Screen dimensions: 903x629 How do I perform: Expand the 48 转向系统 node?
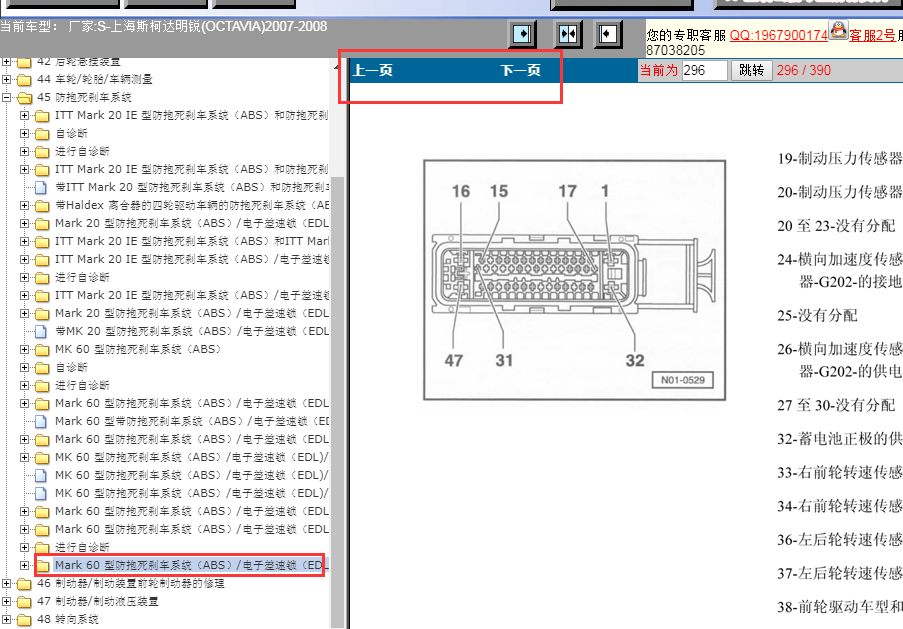pyautogui.click(x=6, y=620)
